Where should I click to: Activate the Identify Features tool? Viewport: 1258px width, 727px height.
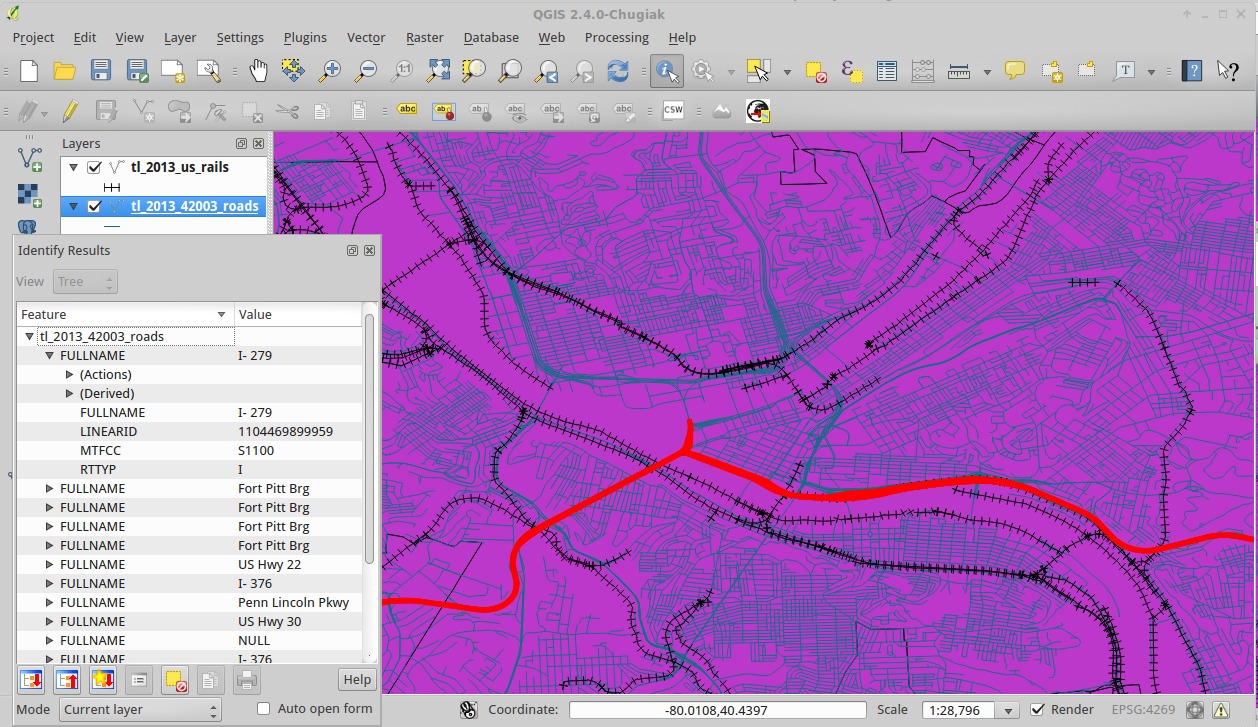tap(666, 71)
